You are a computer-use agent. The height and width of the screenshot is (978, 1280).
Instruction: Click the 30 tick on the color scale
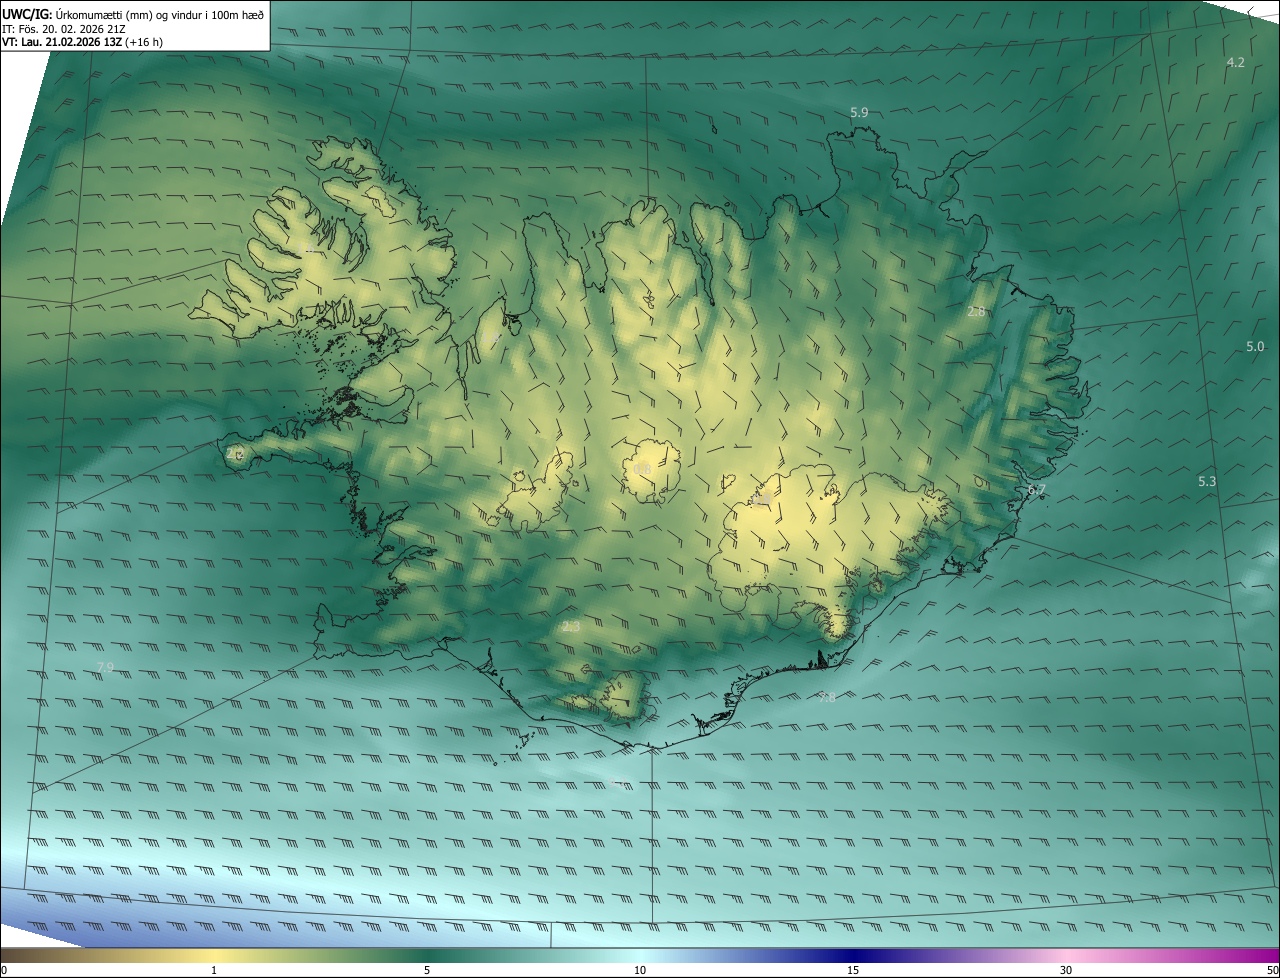(x=1066, y=970)
